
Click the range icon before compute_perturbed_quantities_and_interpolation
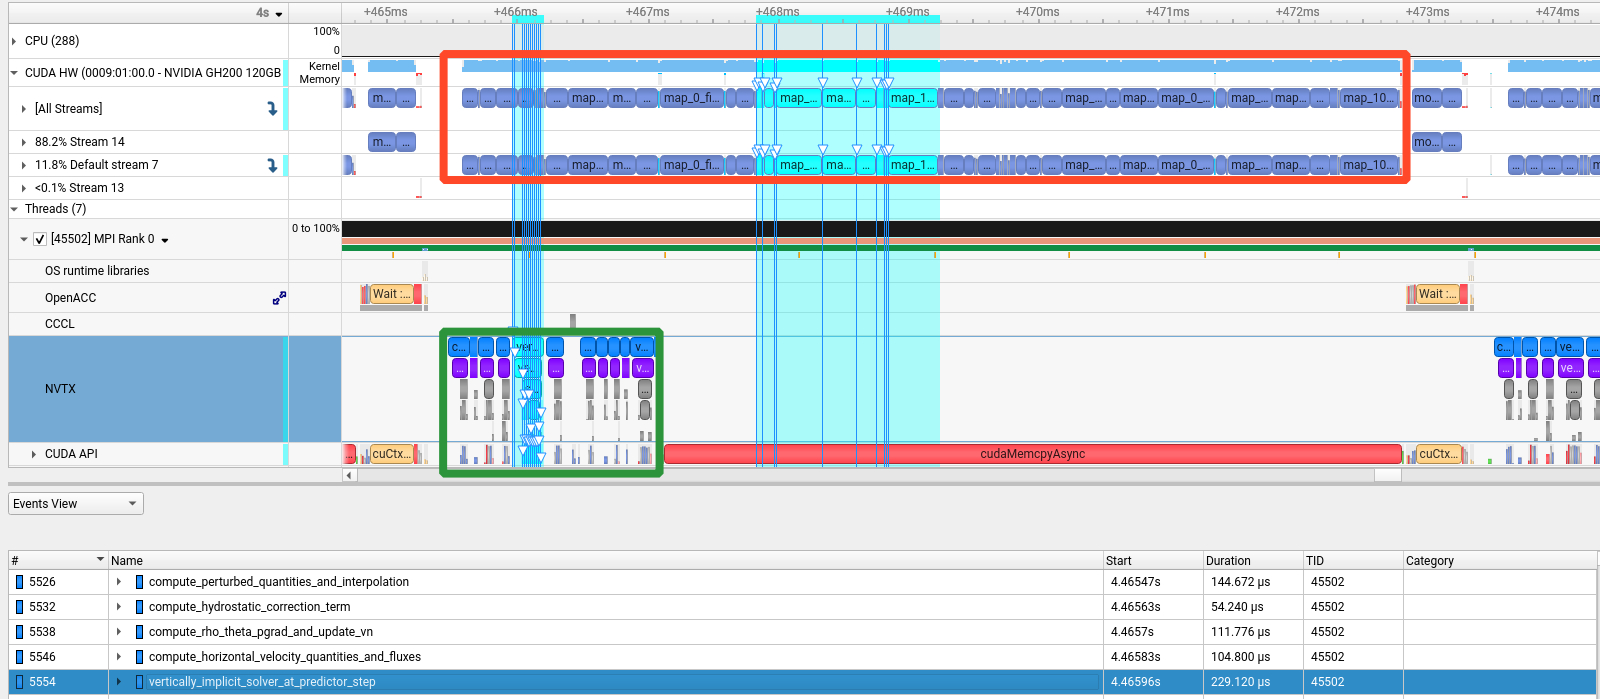point(139,582)
